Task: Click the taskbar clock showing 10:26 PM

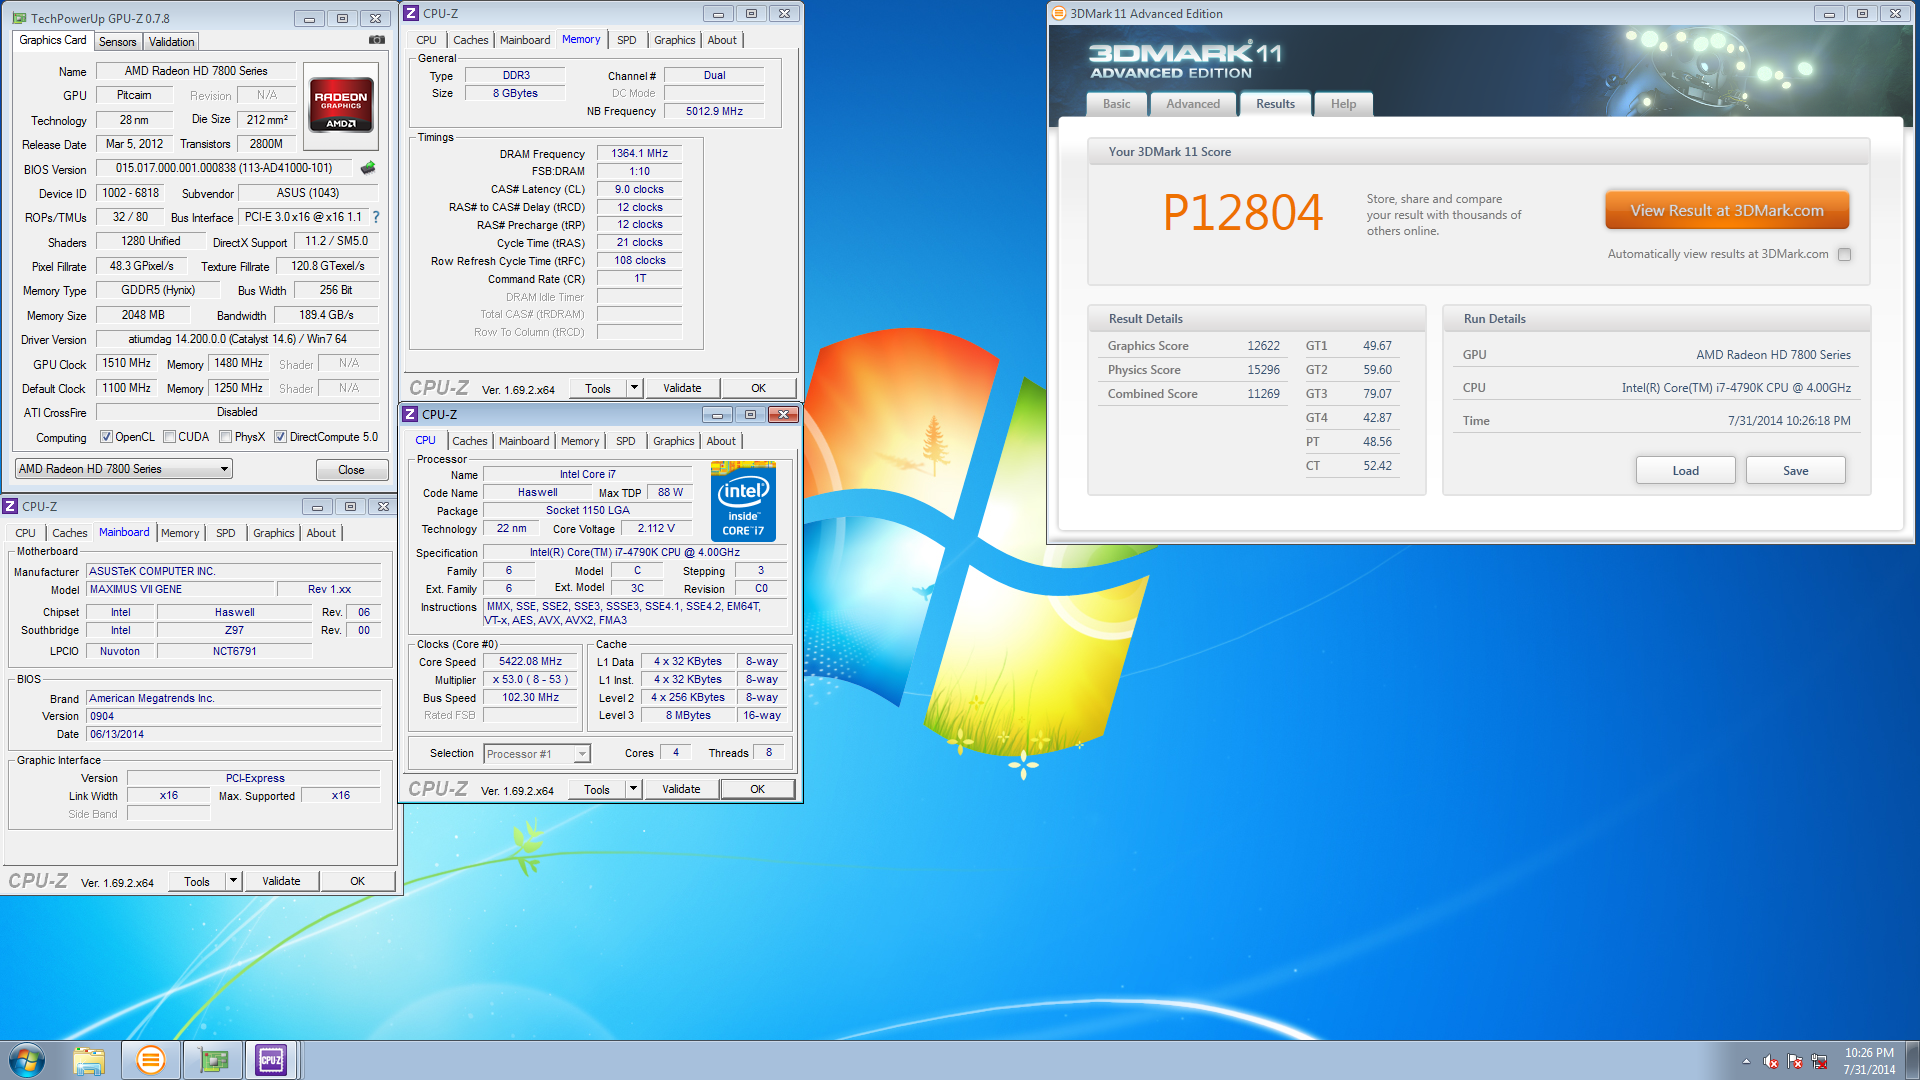Action: [x=1869, y=1061]
